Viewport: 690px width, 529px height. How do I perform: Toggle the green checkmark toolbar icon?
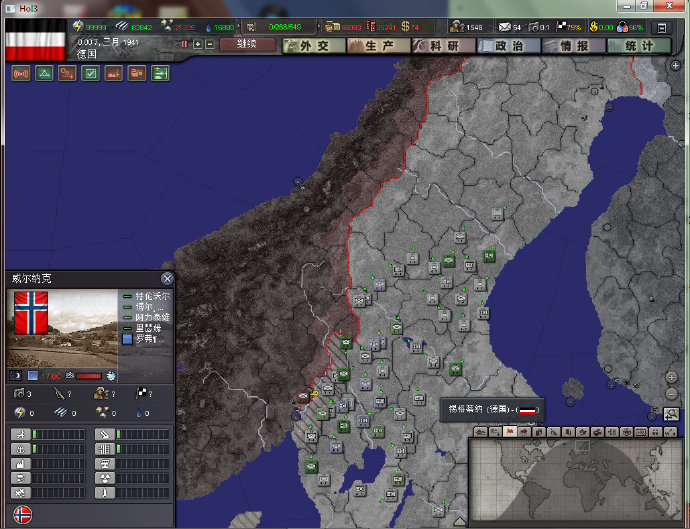tap(91, 73)
